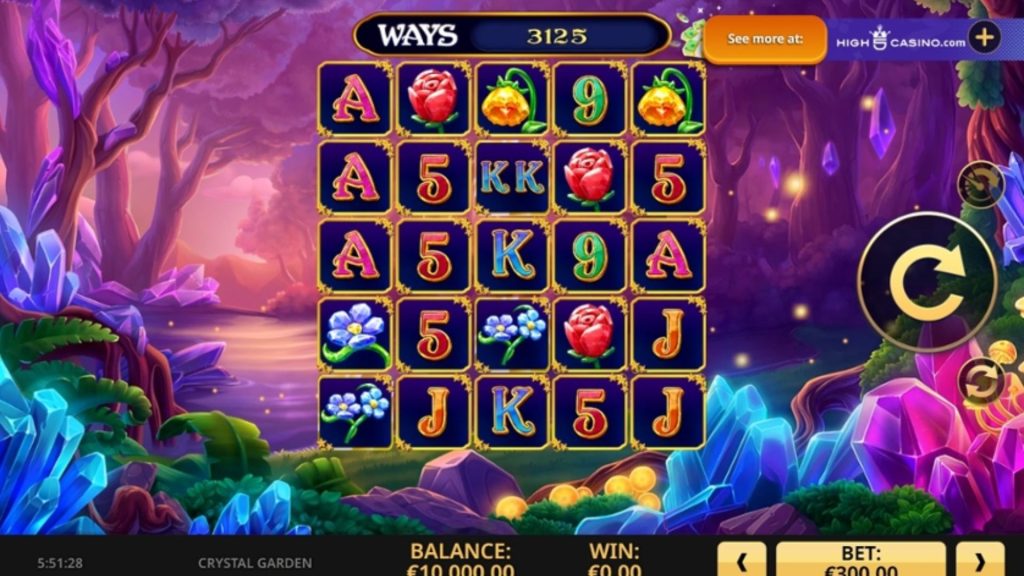Select the green 9 tile in top row
The width and height of the screenshot is (1024, 576).
pyautogui.click(x=590, y=99)
